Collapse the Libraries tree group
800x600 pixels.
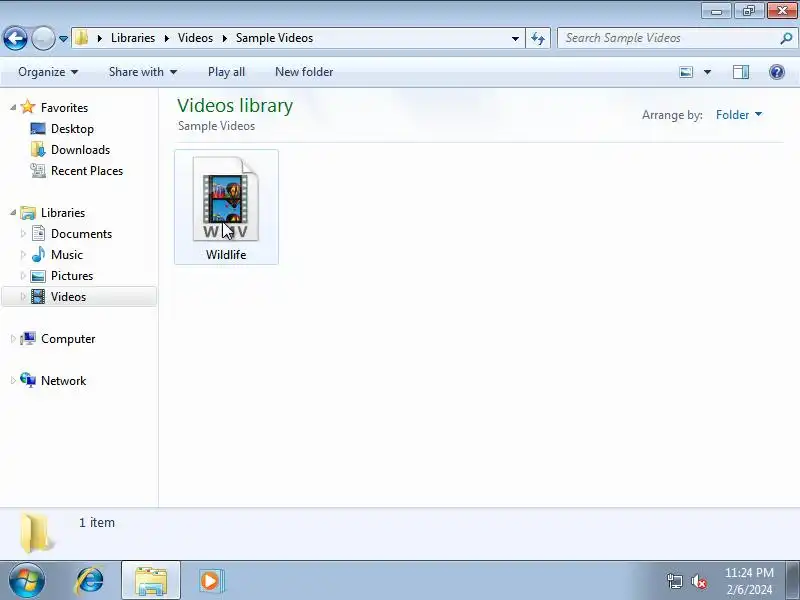pyautogui.click(x=13, y=213)
